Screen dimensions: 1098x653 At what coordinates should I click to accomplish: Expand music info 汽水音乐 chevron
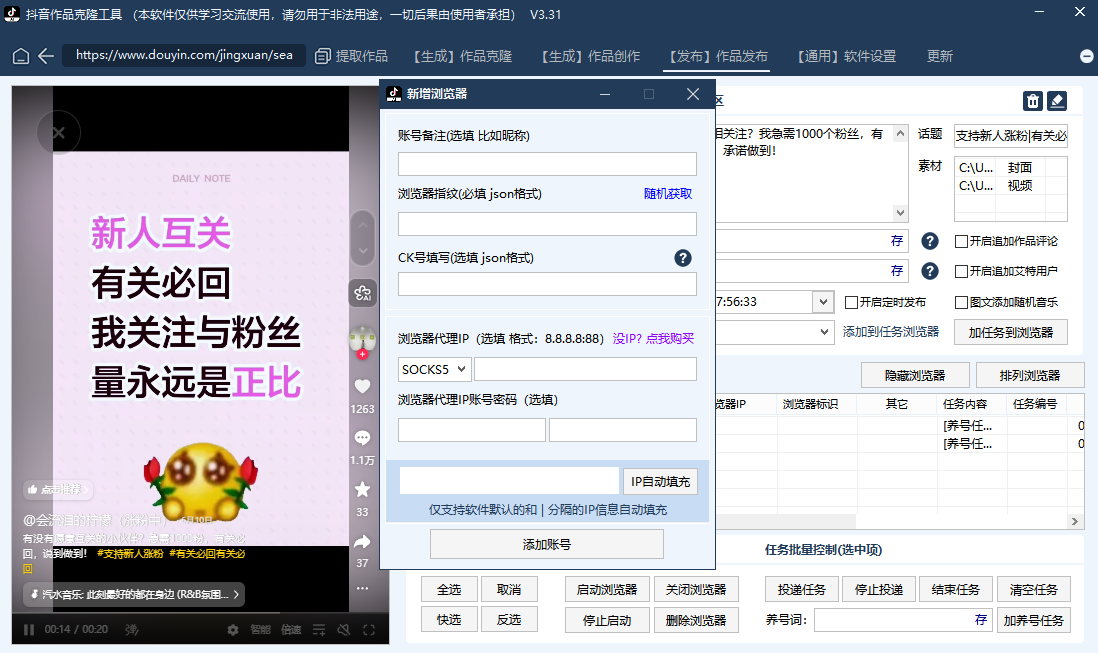pos(236,594)
